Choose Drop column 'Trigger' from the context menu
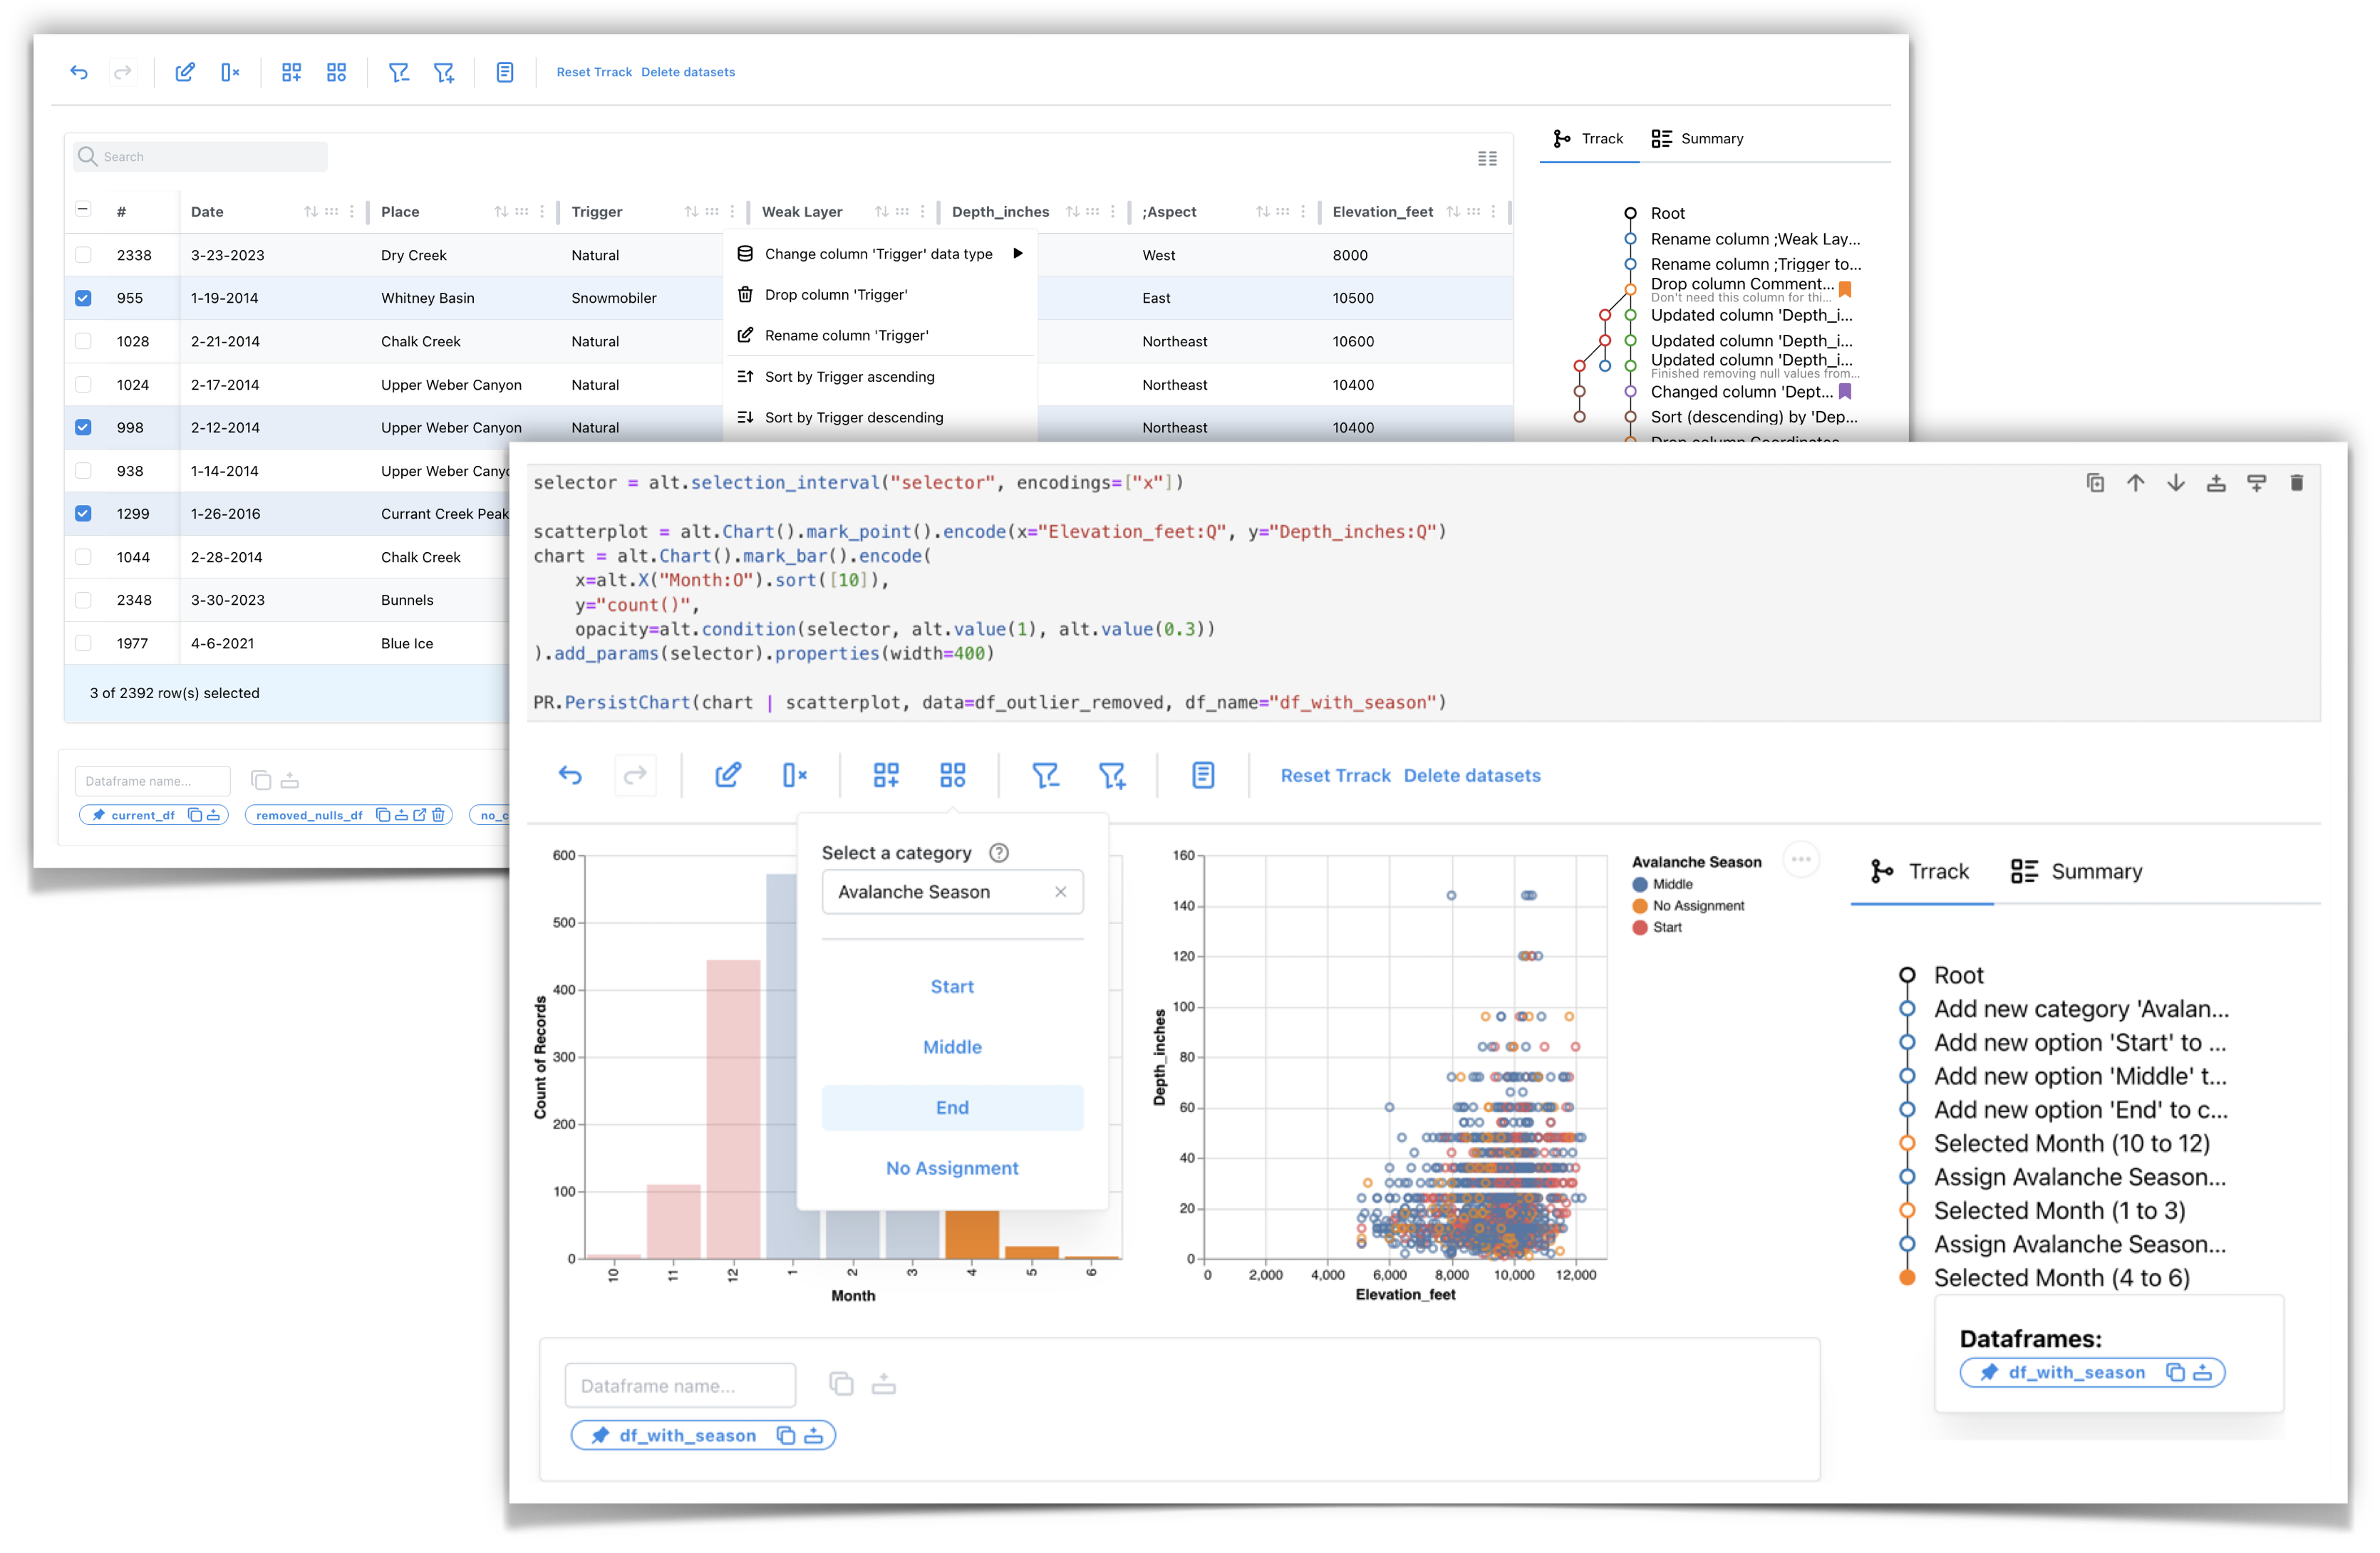 [x=879, y=295]
